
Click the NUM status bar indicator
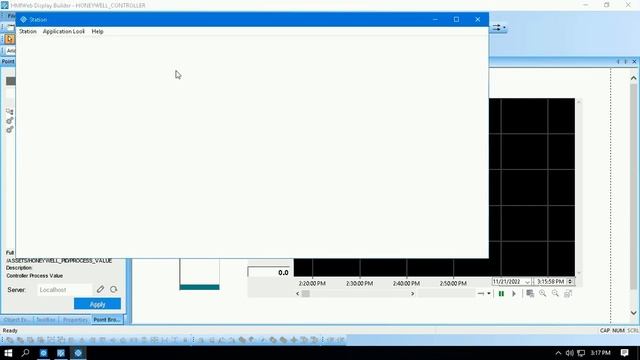[618, 331]
